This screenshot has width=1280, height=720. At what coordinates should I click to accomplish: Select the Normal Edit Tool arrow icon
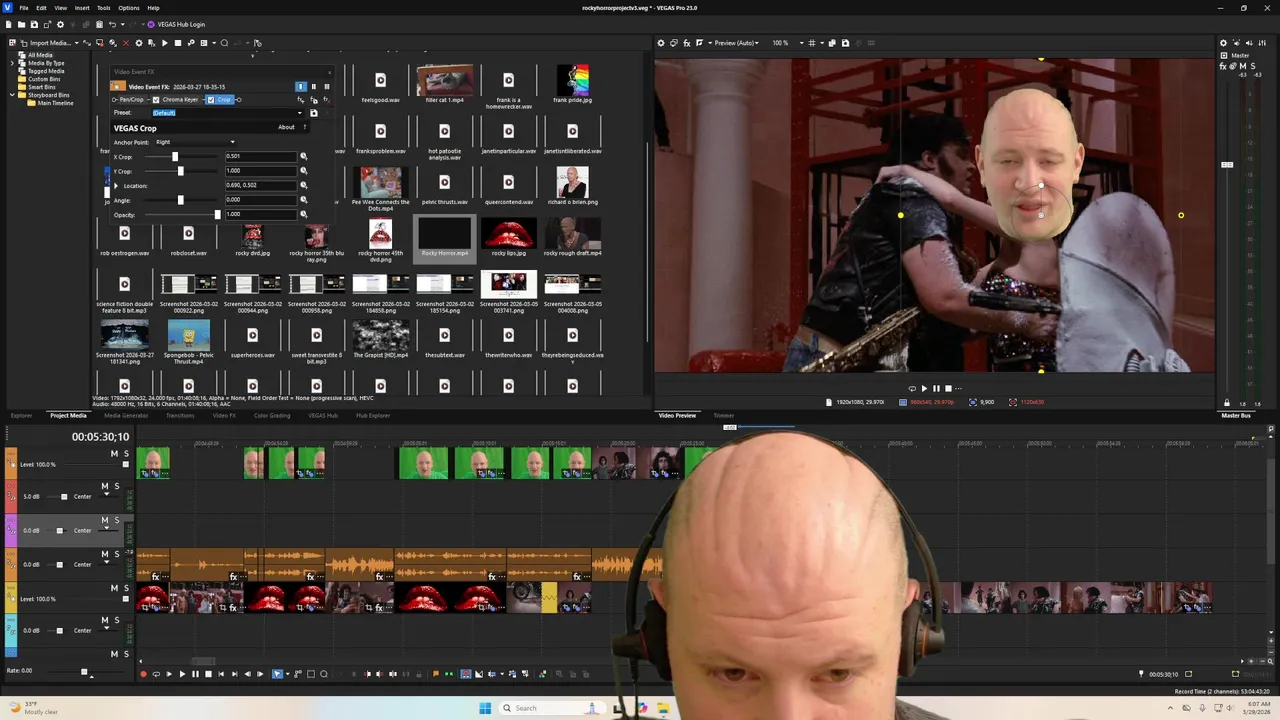tap(277, 674)
